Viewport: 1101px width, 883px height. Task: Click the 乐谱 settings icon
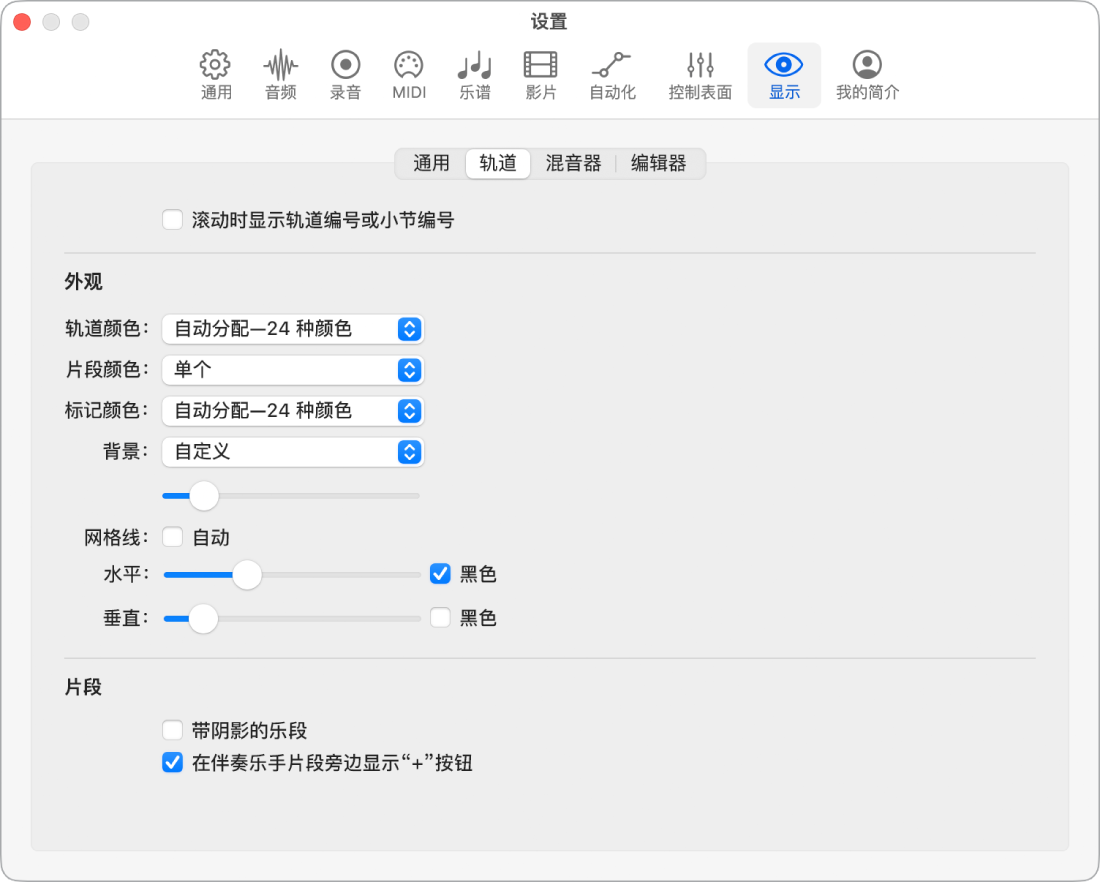[474, 74]
